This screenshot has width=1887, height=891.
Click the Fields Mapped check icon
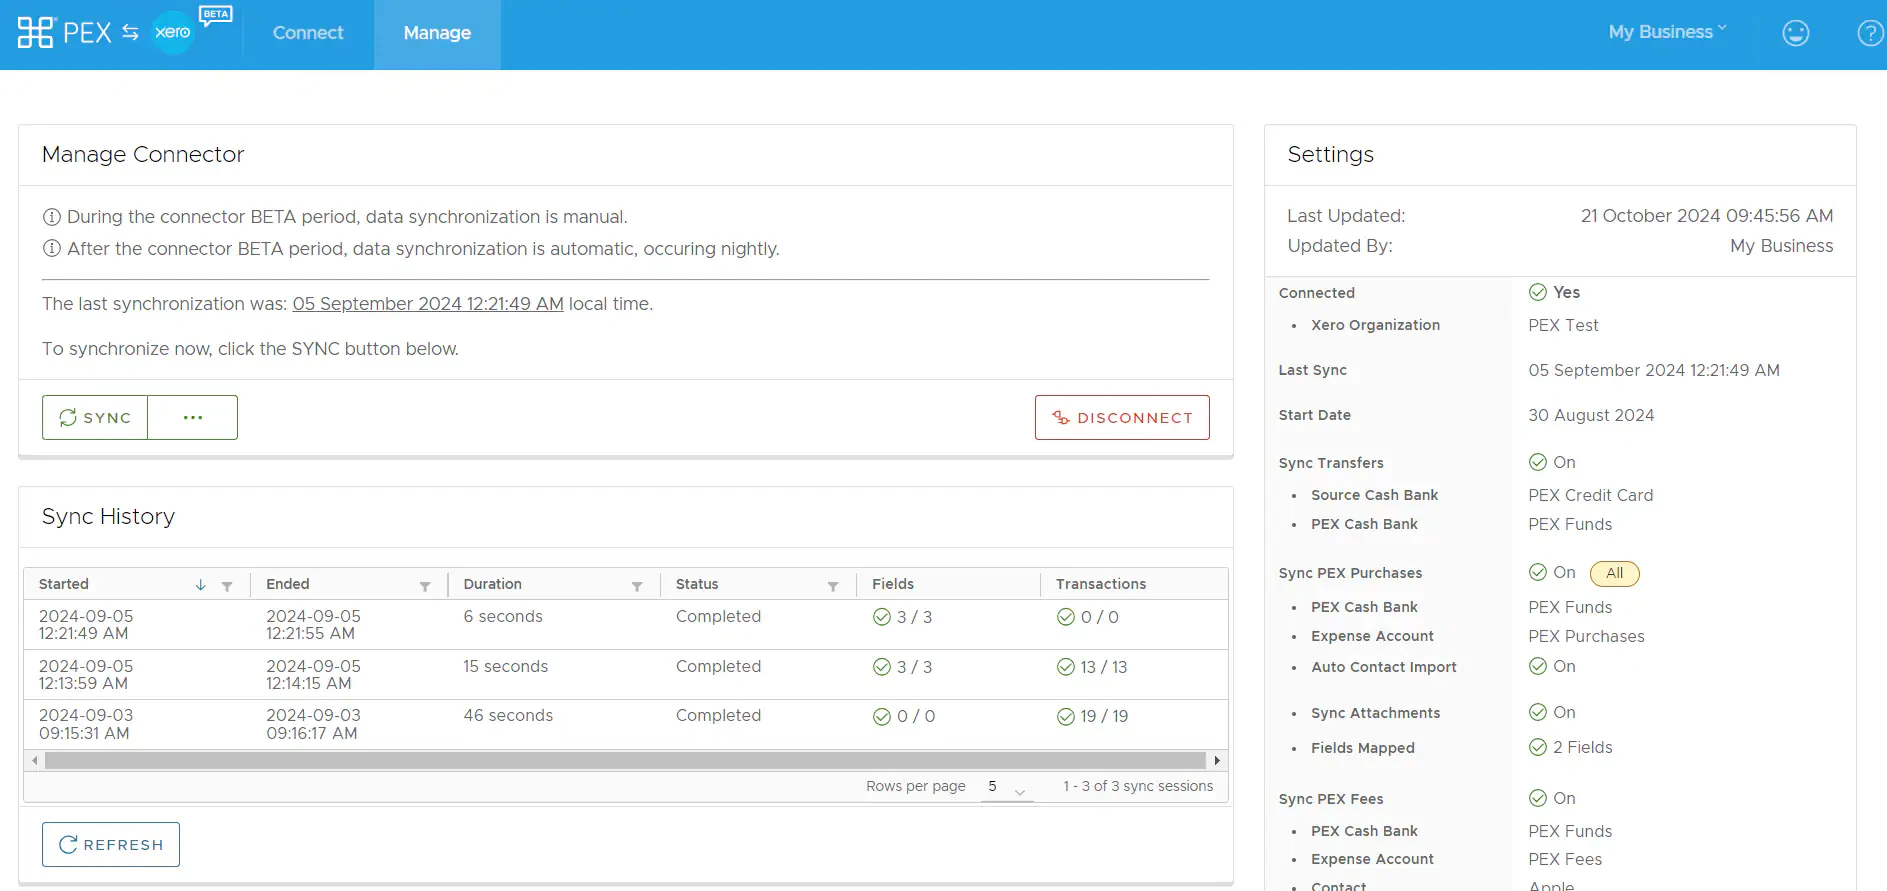(x=1538, y=747)
